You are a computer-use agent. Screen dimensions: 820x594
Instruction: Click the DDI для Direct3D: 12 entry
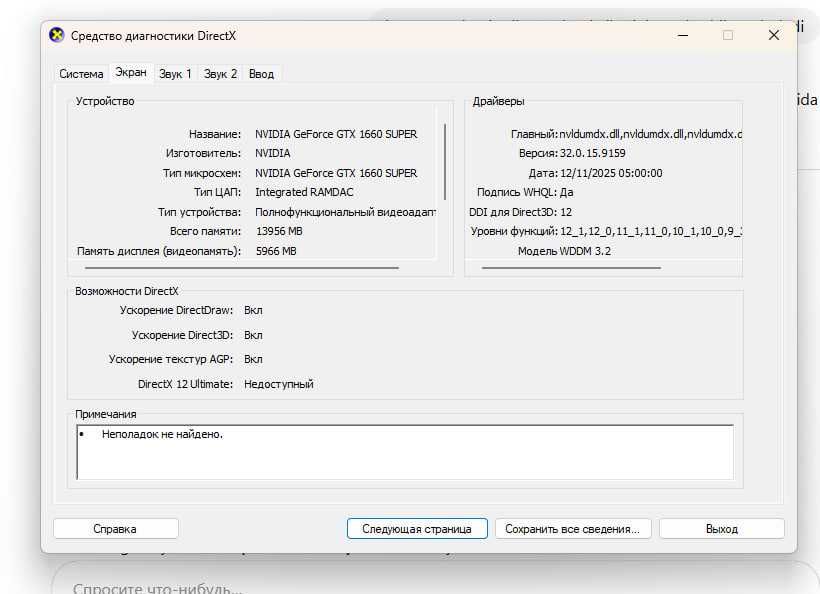[520, 212]
